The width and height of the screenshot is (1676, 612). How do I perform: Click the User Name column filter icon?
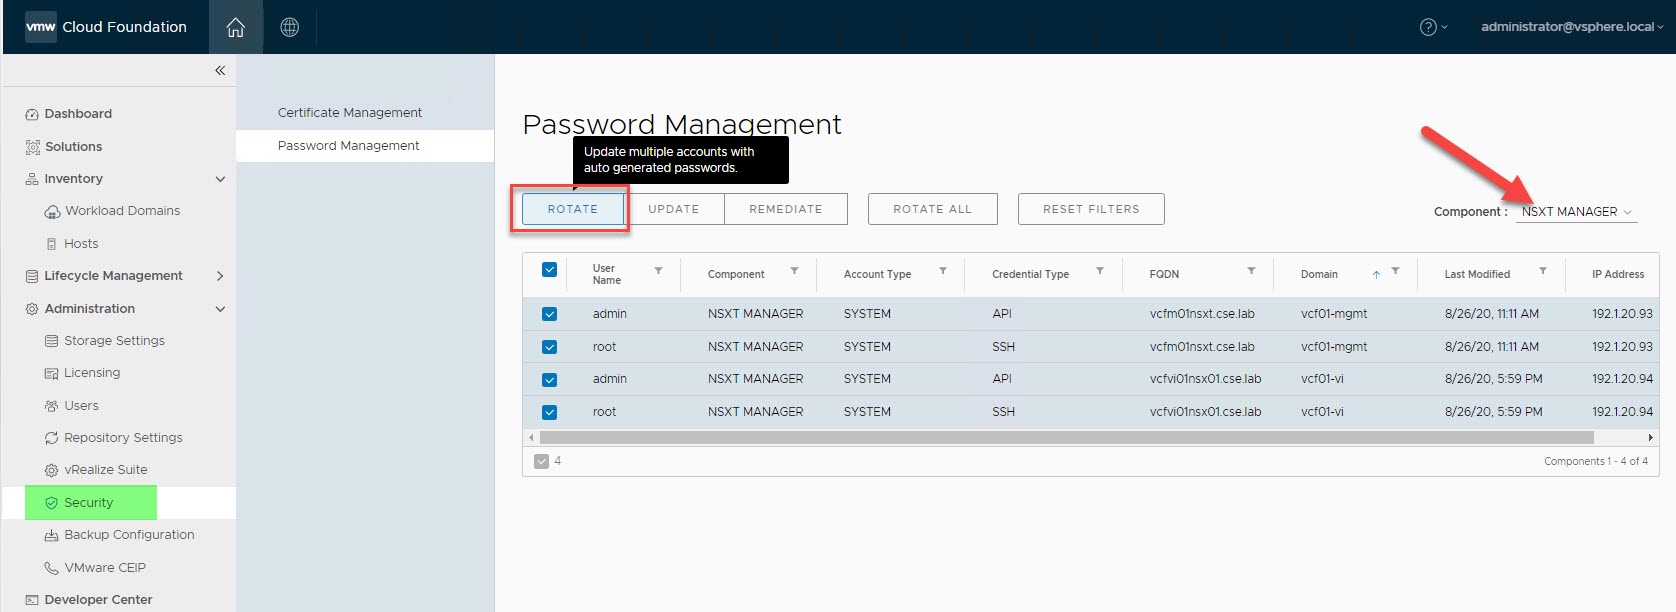pyautogui.click(x=658, y=271)
